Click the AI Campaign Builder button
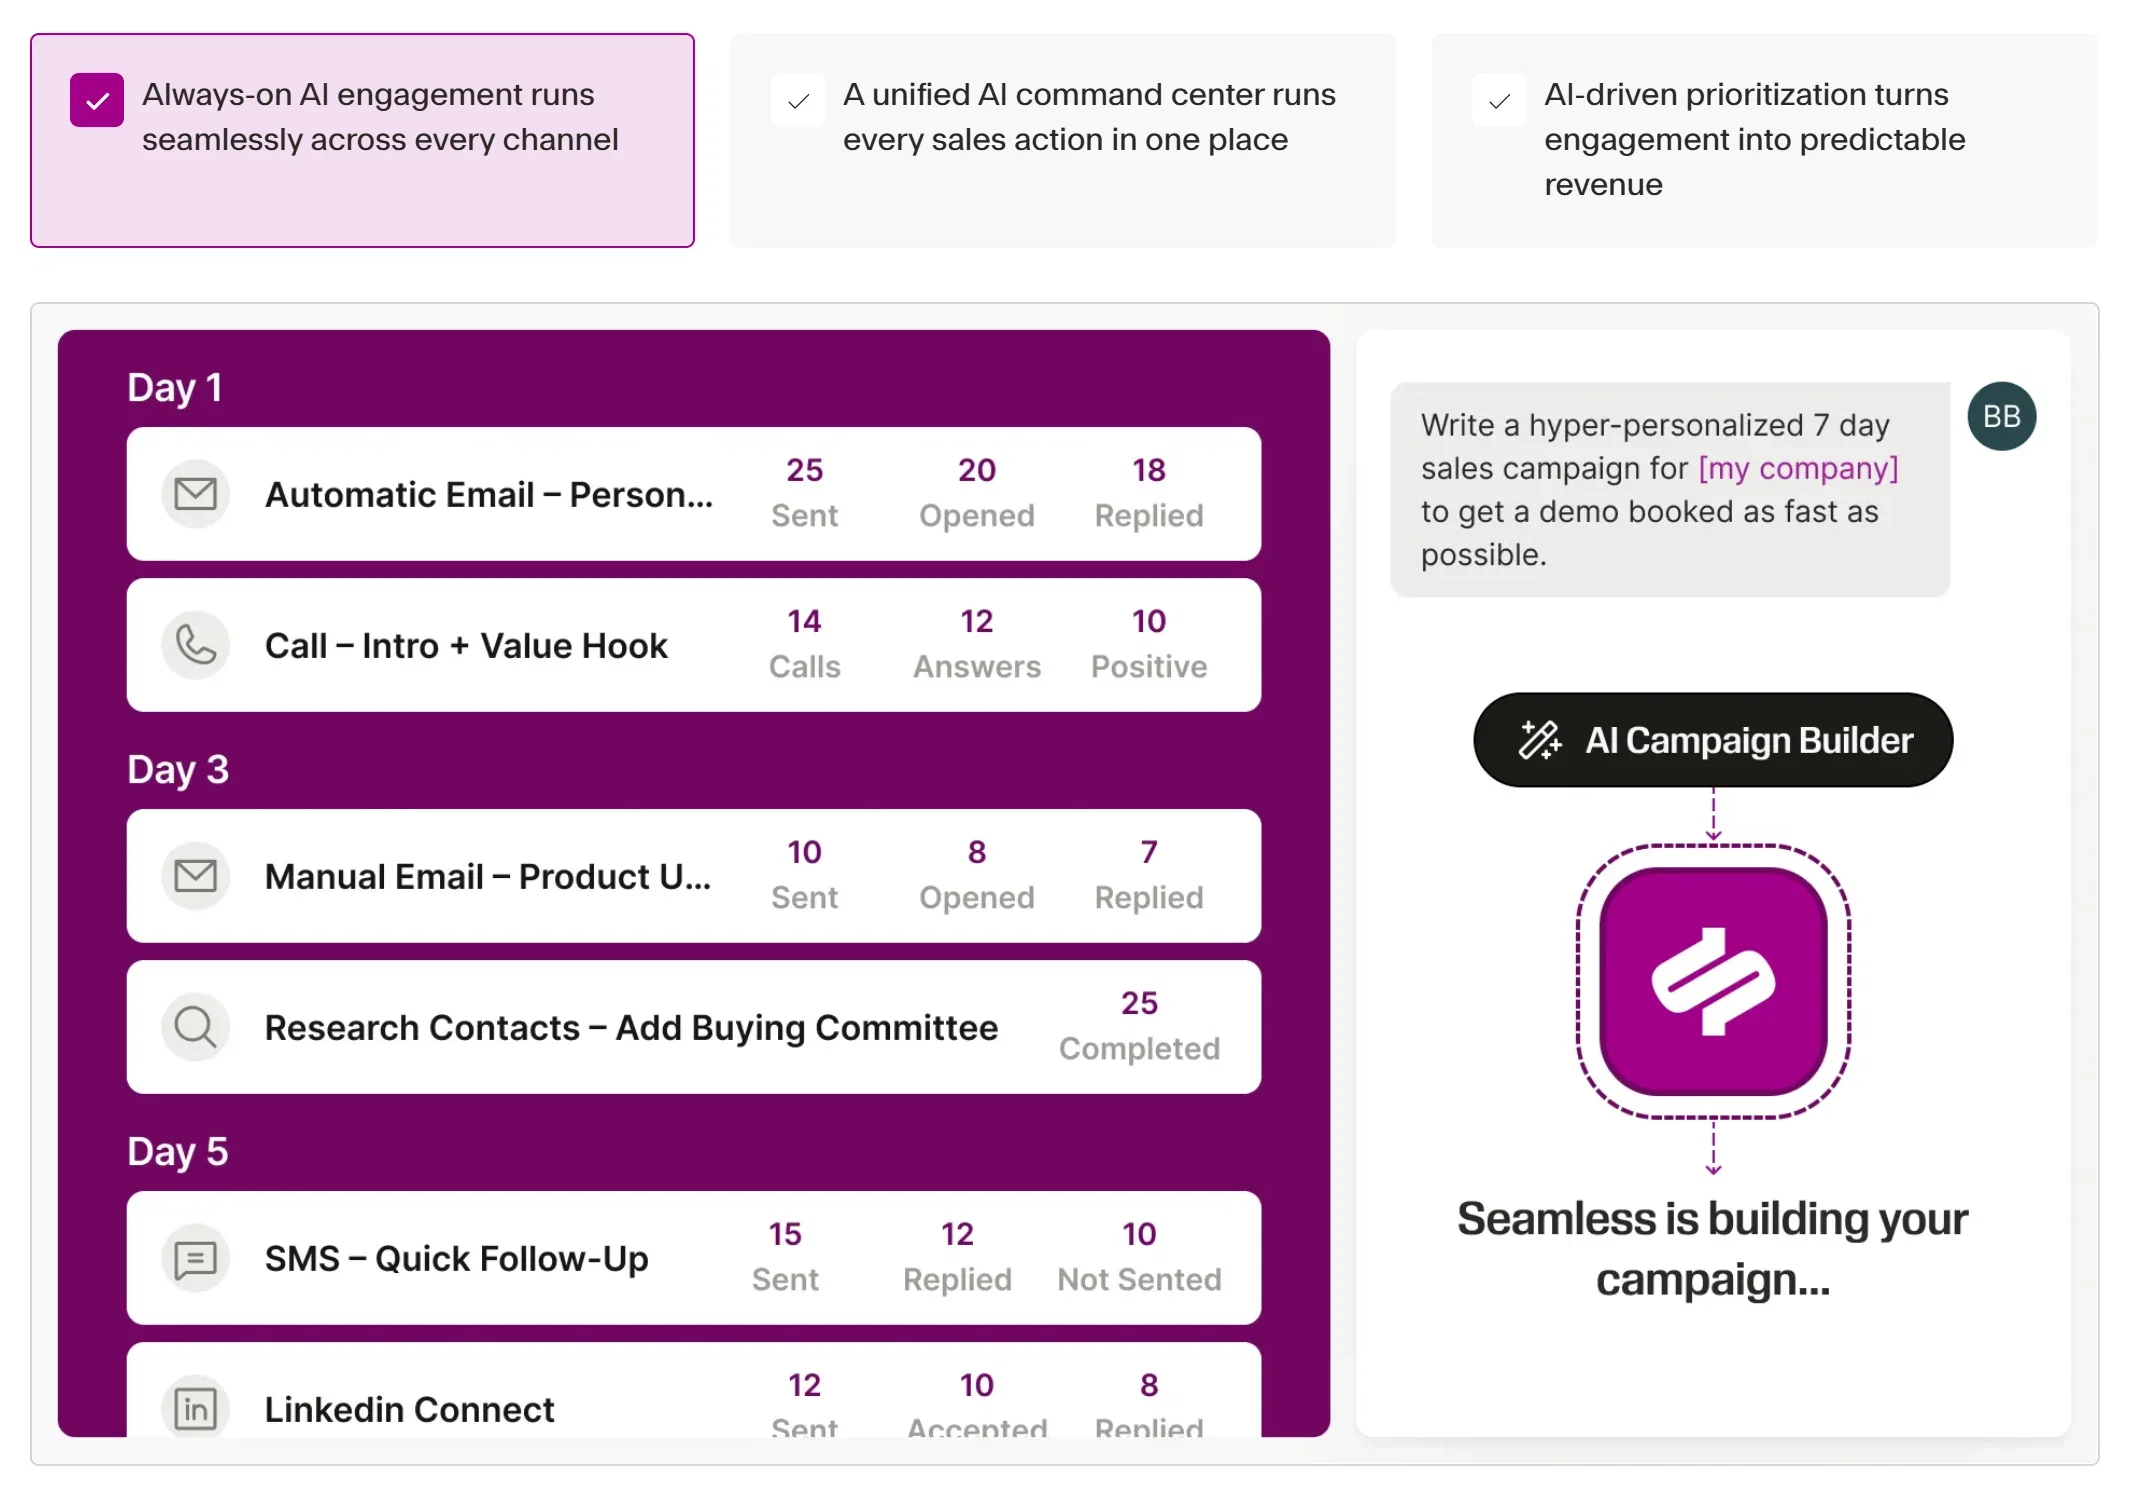 tap(1713, 740)
